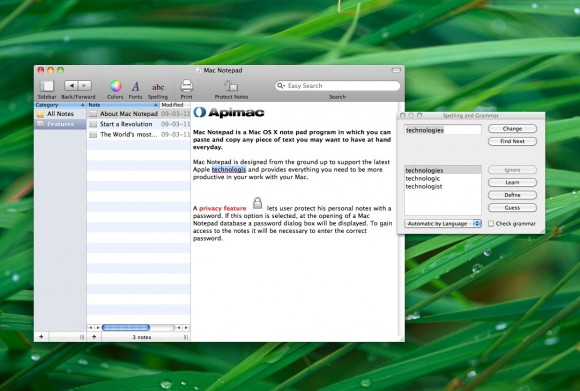Click the Features category icon

40,124
